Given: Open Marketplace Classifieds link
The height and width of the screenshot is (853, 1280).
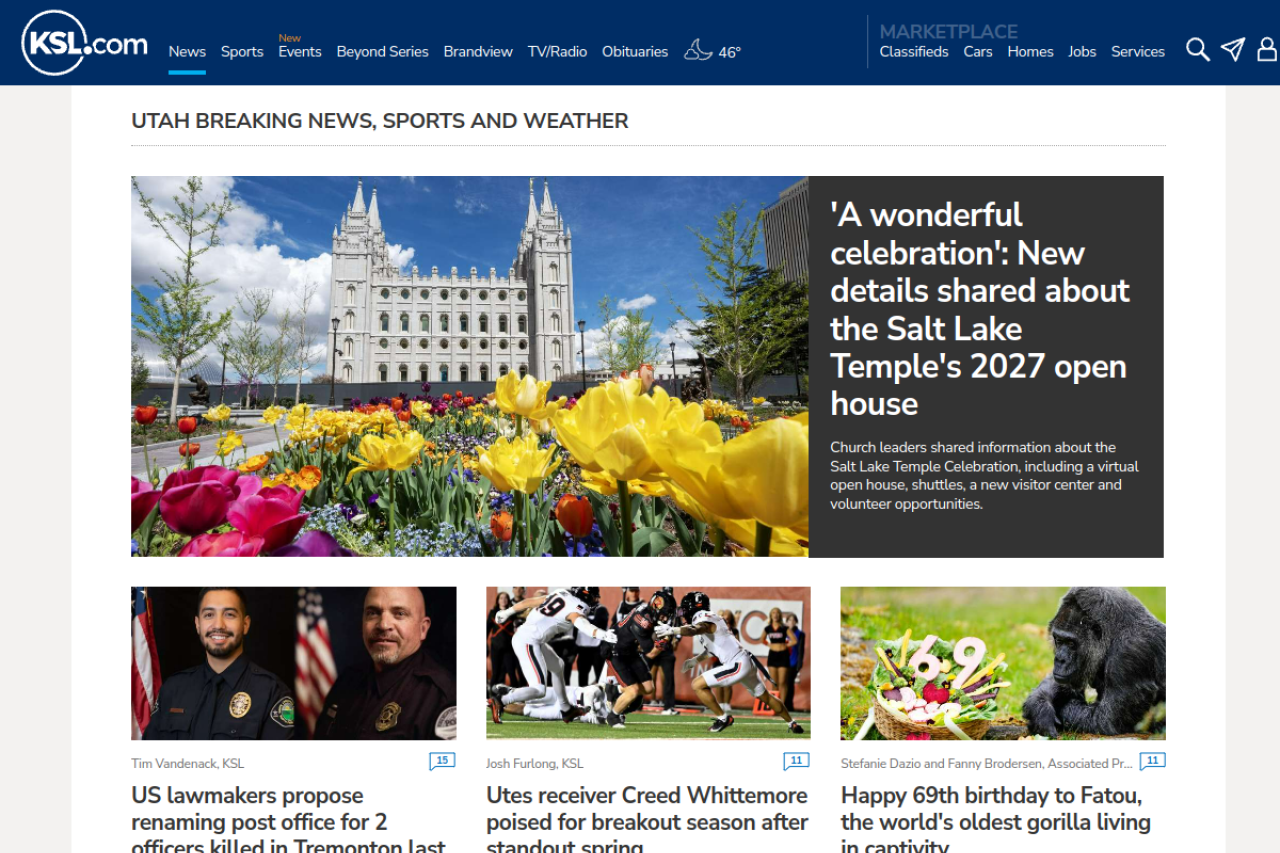Looking at the screenshot, I should pos(914,52).
